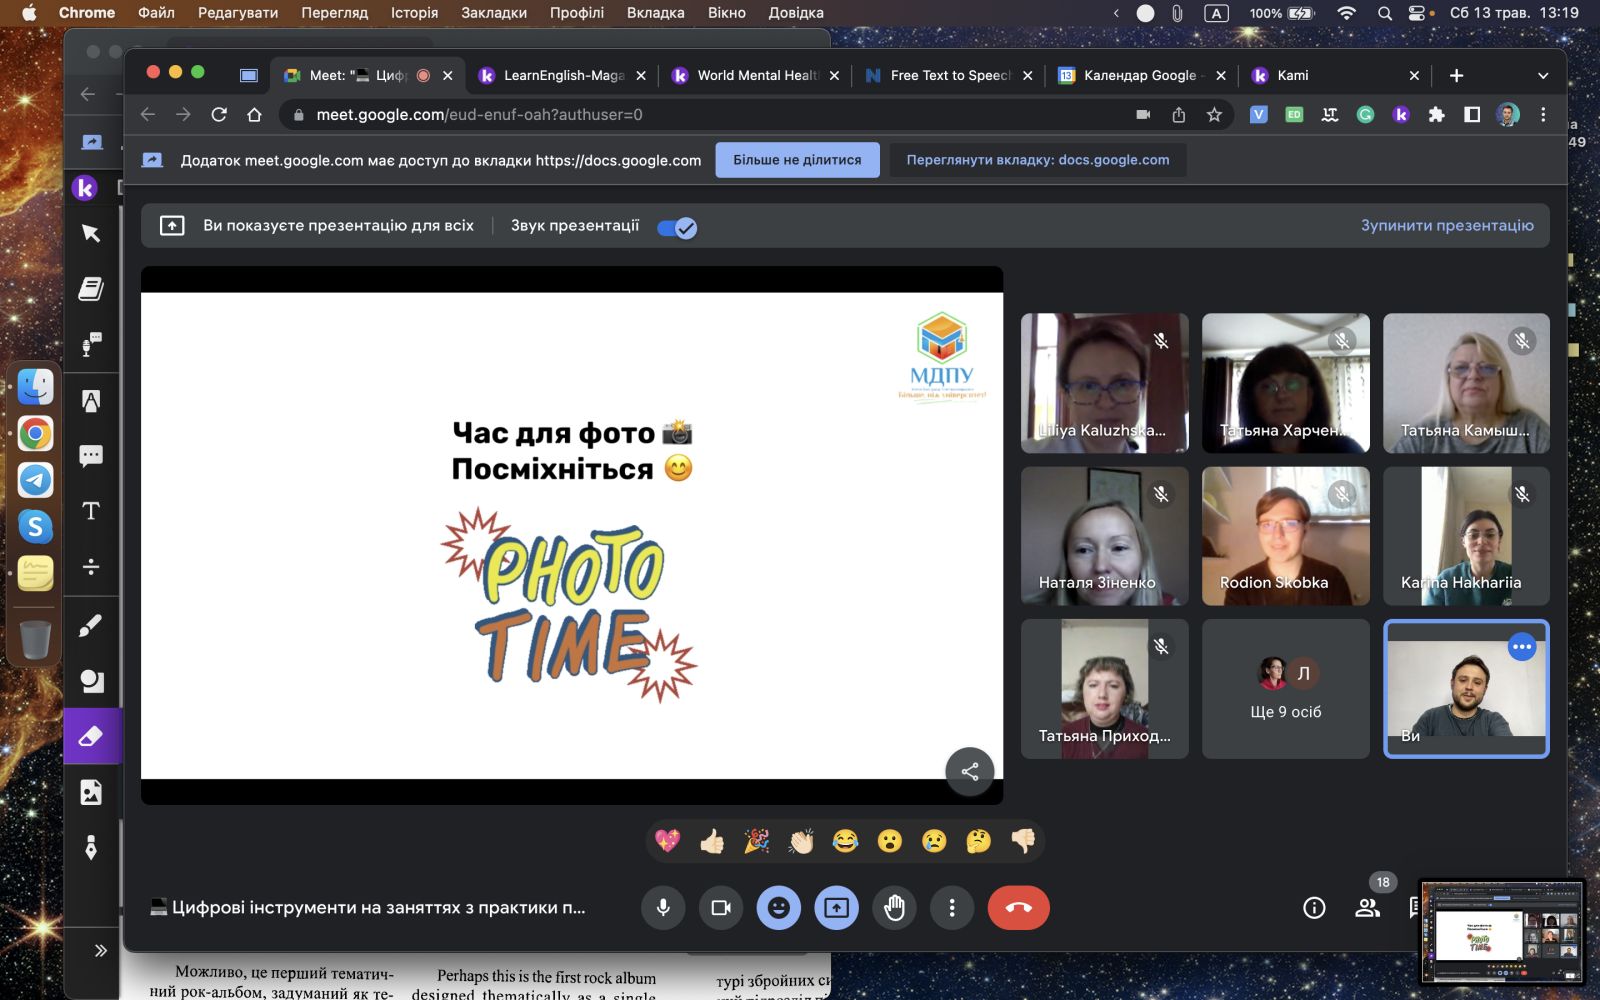Toggle presentation audio switch
The height and width of the screenshot is (1000, 1600).
677,227
